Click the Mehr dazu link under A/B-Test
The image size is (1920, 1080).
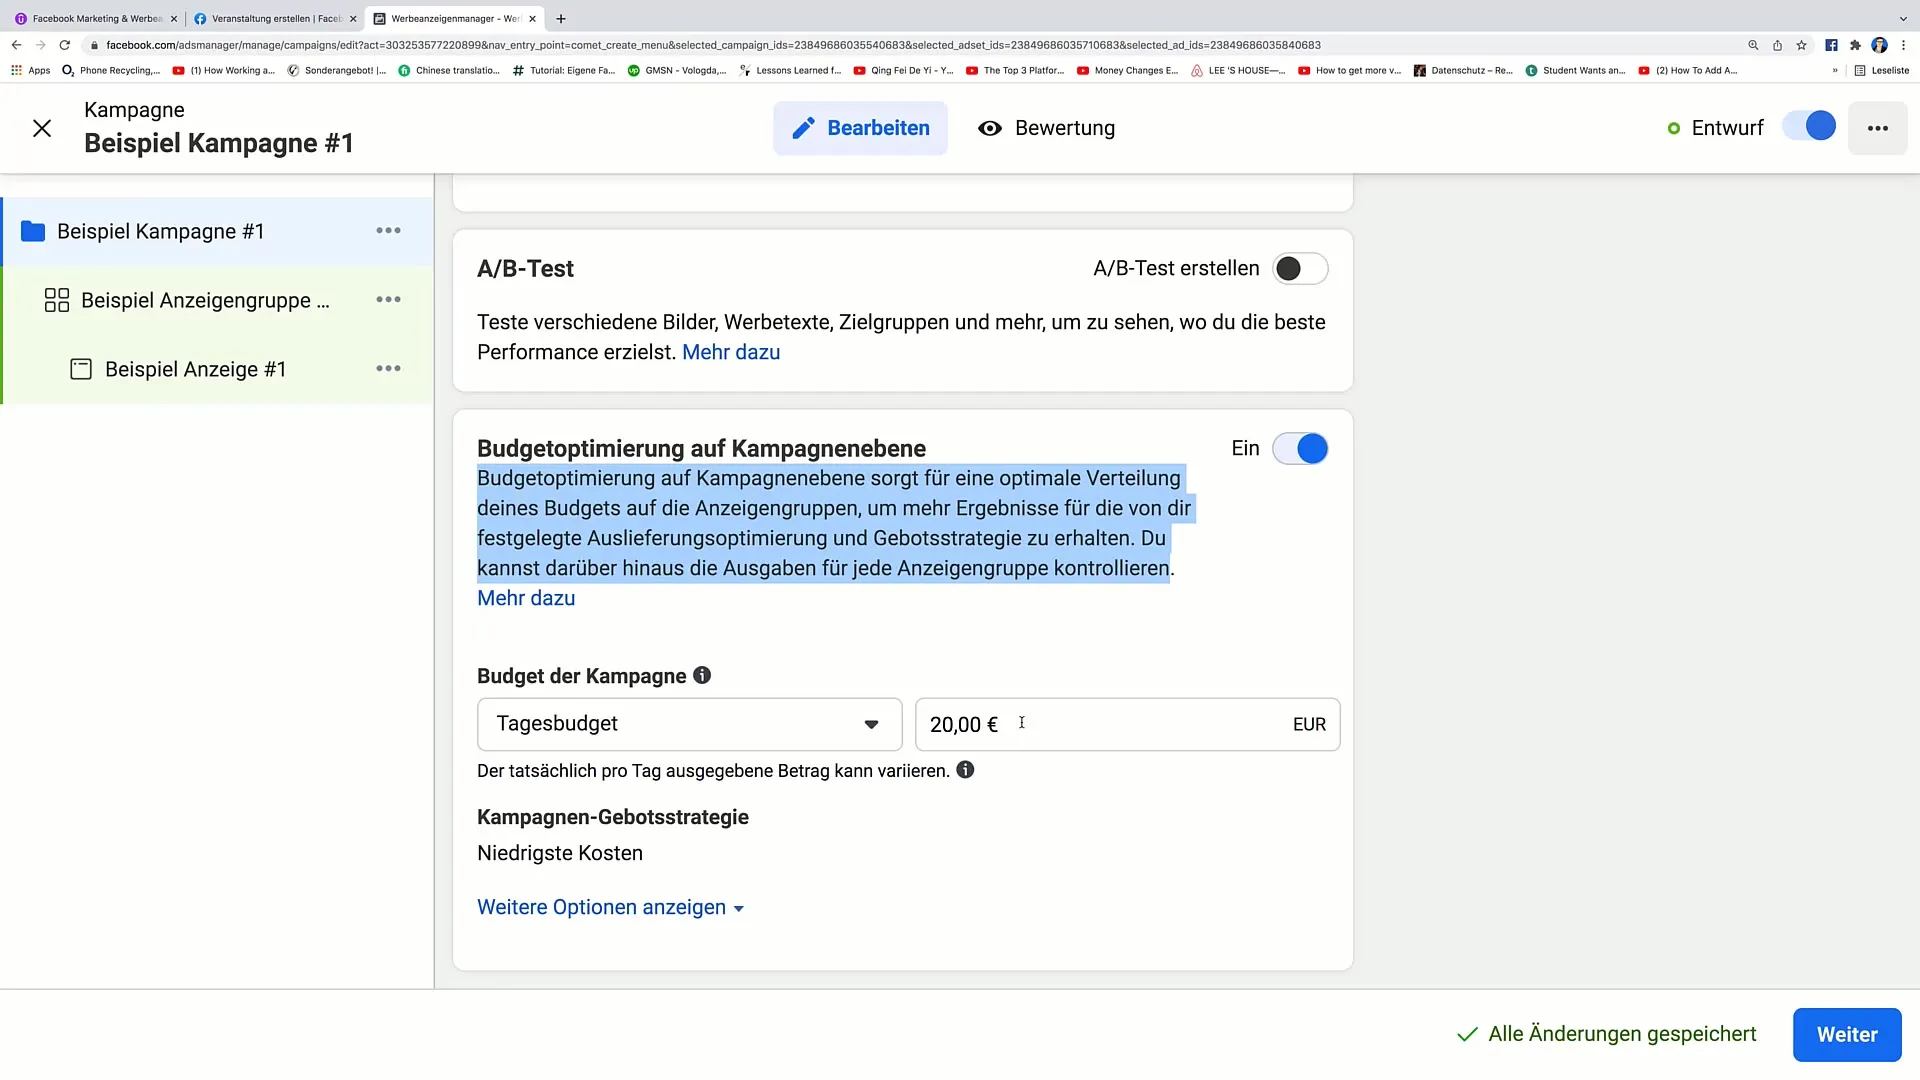coord(731,351)
